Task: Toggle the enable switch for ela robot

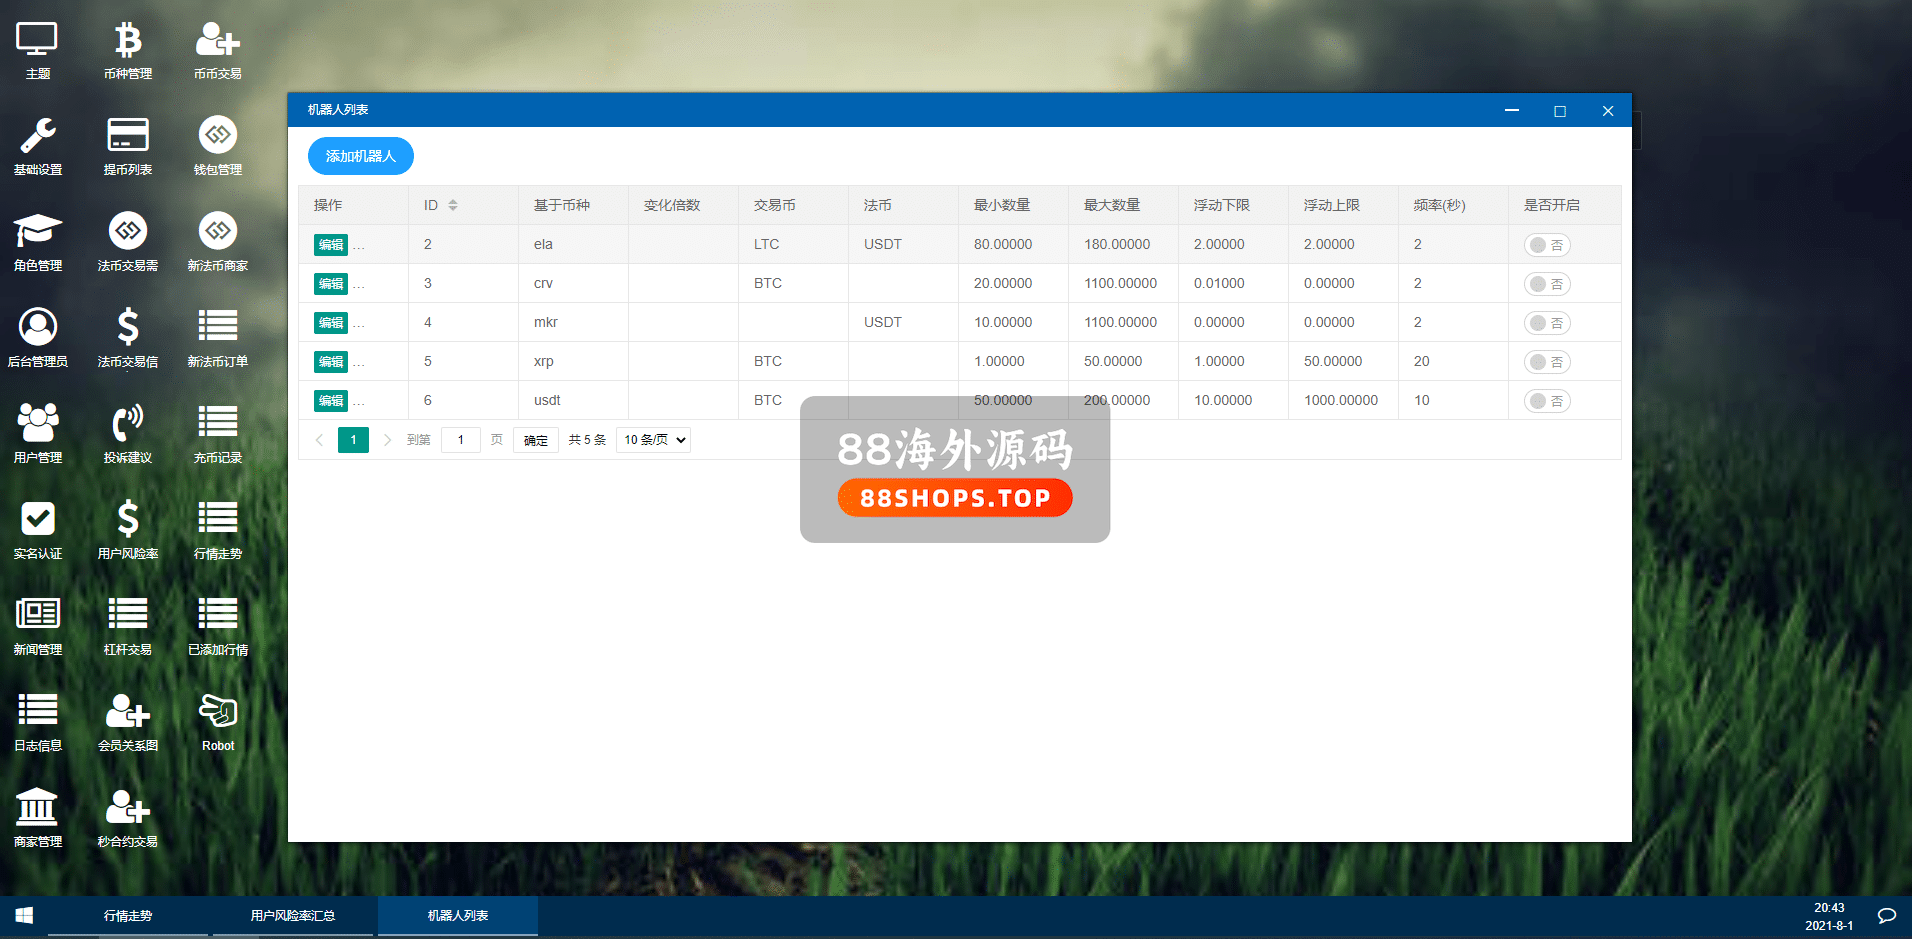Action: click(x=1546, y=245)
